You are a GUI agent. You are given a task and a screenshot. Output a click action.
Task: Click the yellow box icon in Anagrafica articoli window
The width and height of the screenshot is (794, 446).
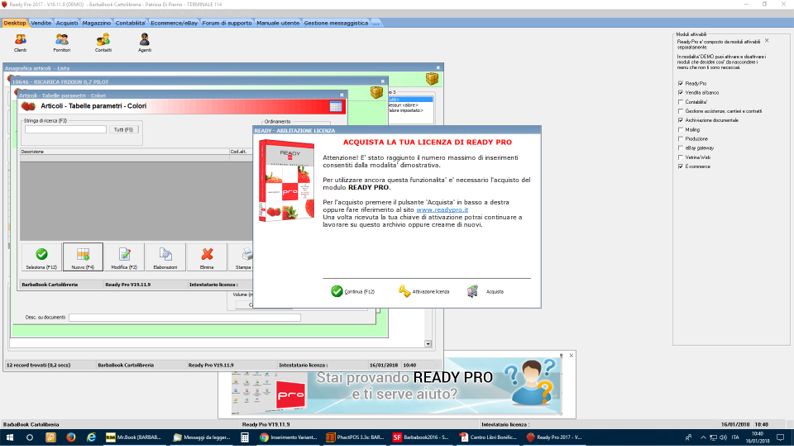point(432,78)
